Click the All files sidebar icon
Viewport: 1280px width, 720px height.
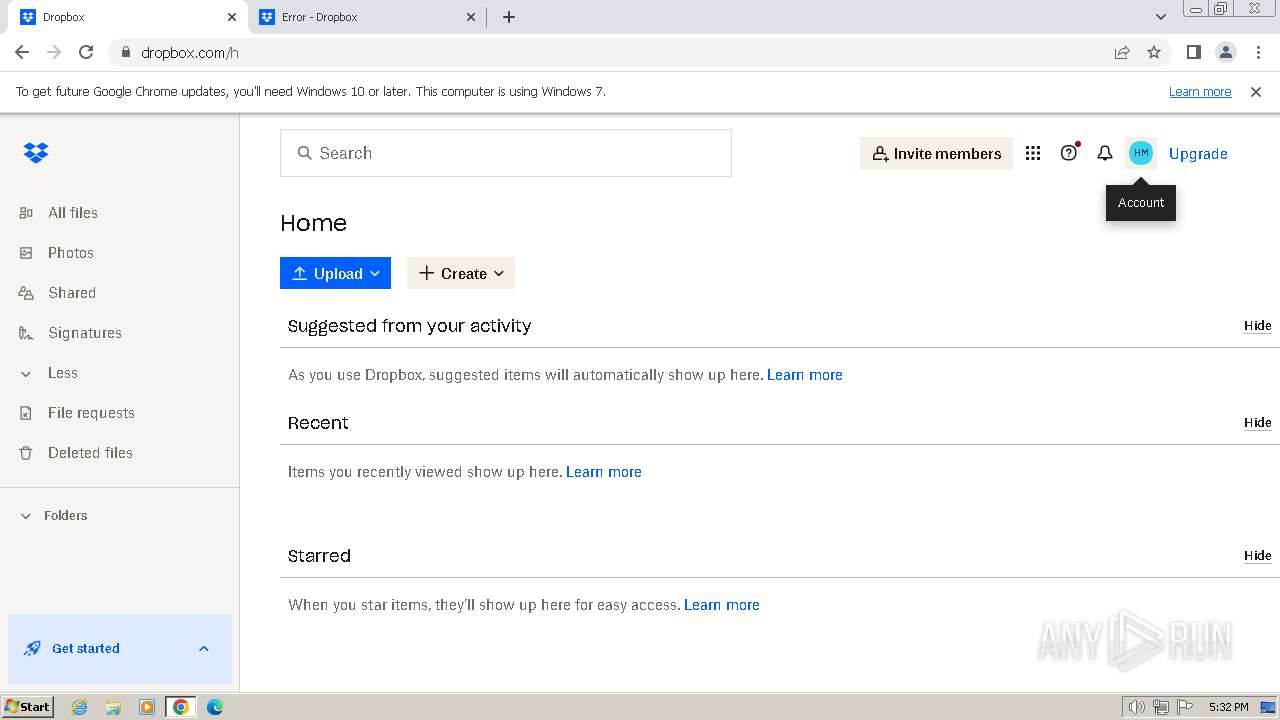[26, 213]
